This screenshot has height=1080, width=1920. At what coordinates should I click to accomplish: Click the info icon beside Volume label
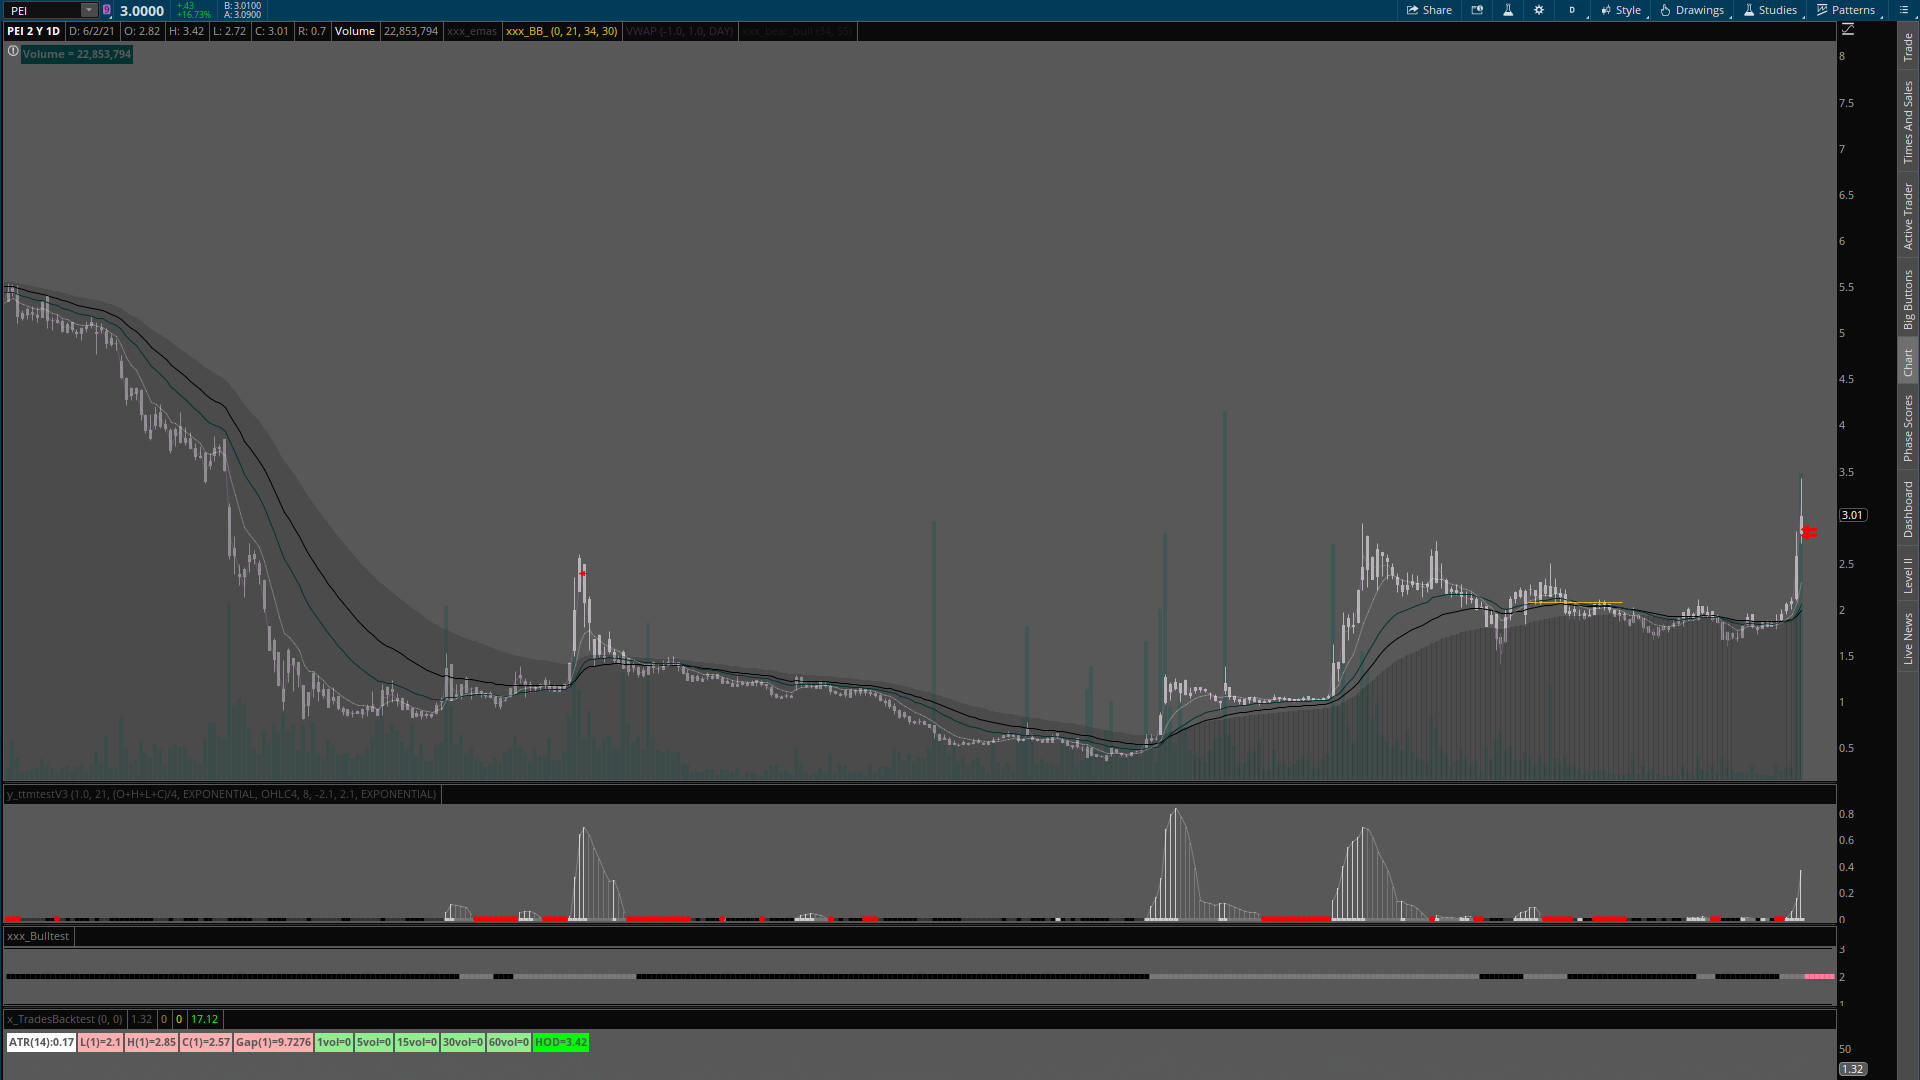pyautogui.click(x=13, y=52)
